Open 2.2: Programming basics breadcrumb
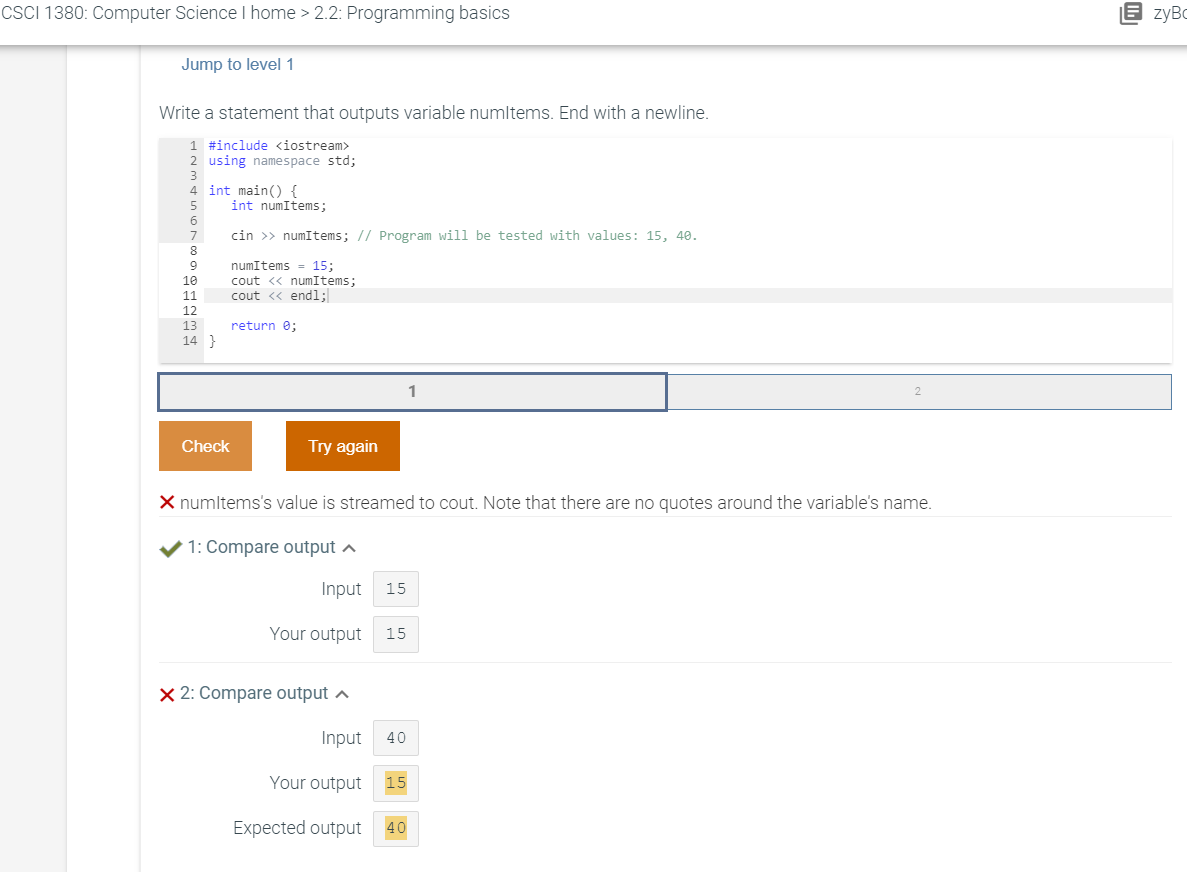The width and height of the screenshot is (1187, 872). coord(412,13)
